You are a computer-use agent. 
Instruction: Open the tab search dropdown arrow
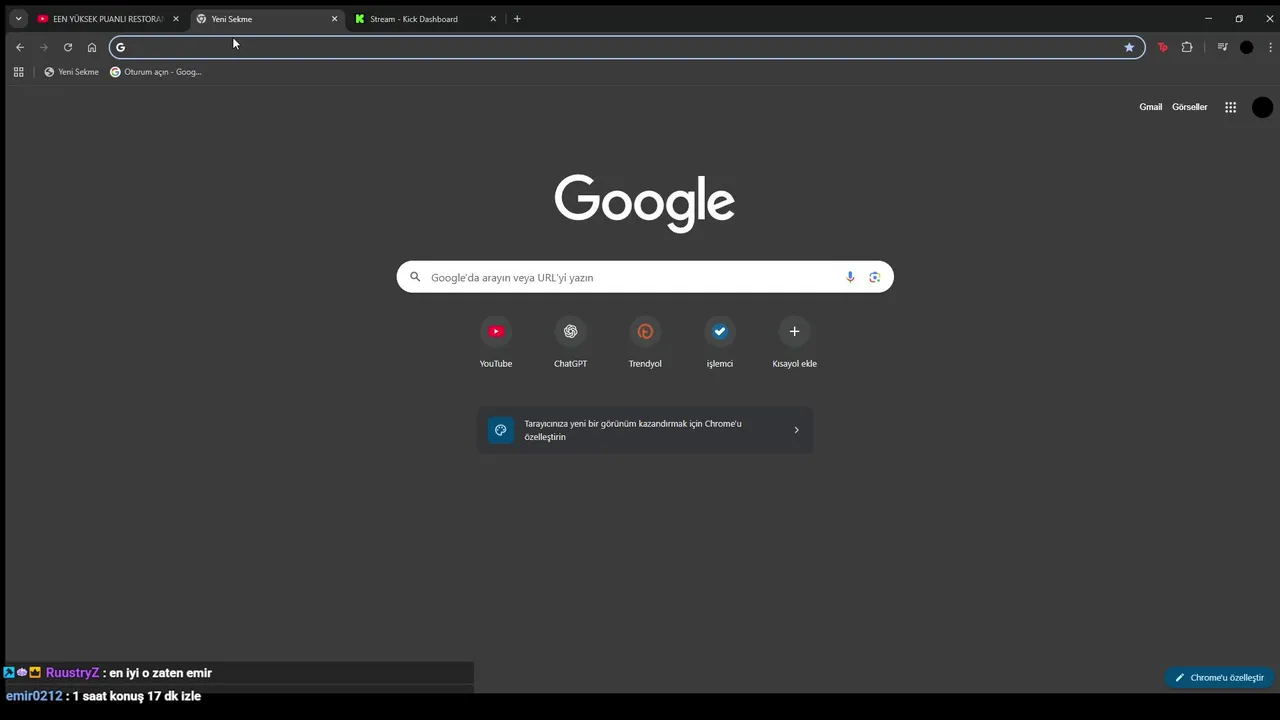pos(18,19)
